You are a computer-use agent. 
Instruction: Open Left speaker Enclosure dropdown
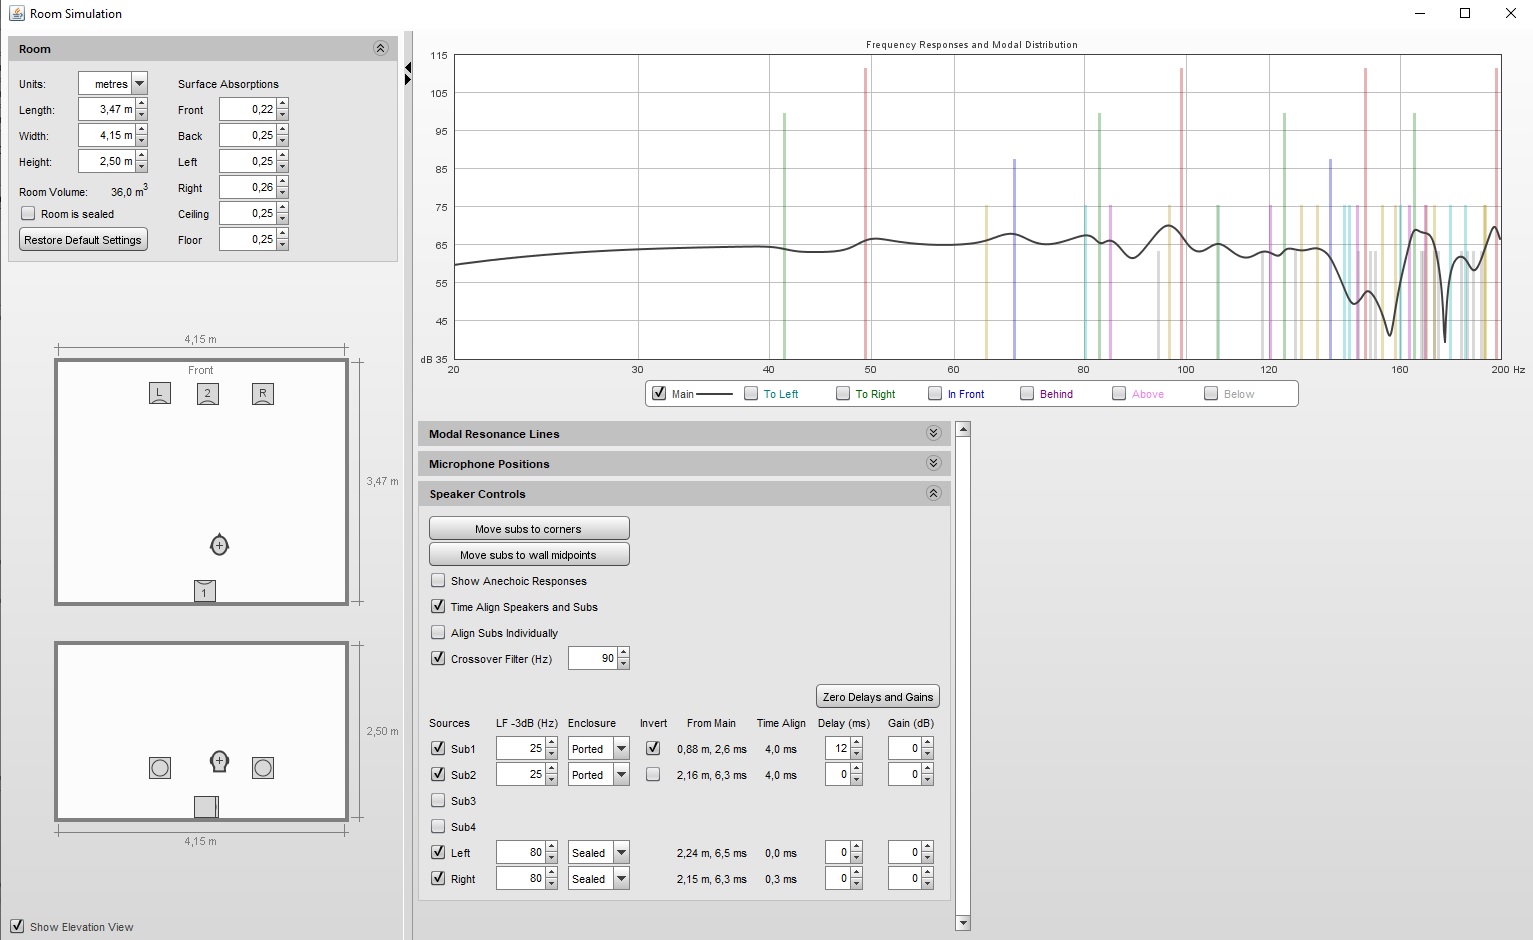click(621, 852)
